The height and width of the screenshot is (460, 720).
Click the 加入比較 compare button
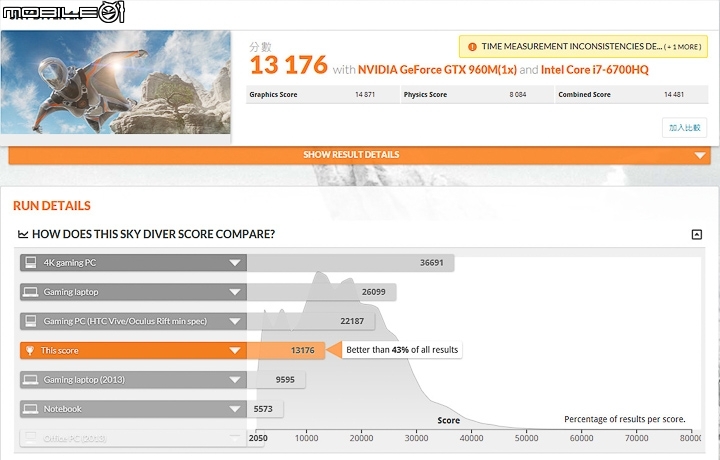click(684, 128)
